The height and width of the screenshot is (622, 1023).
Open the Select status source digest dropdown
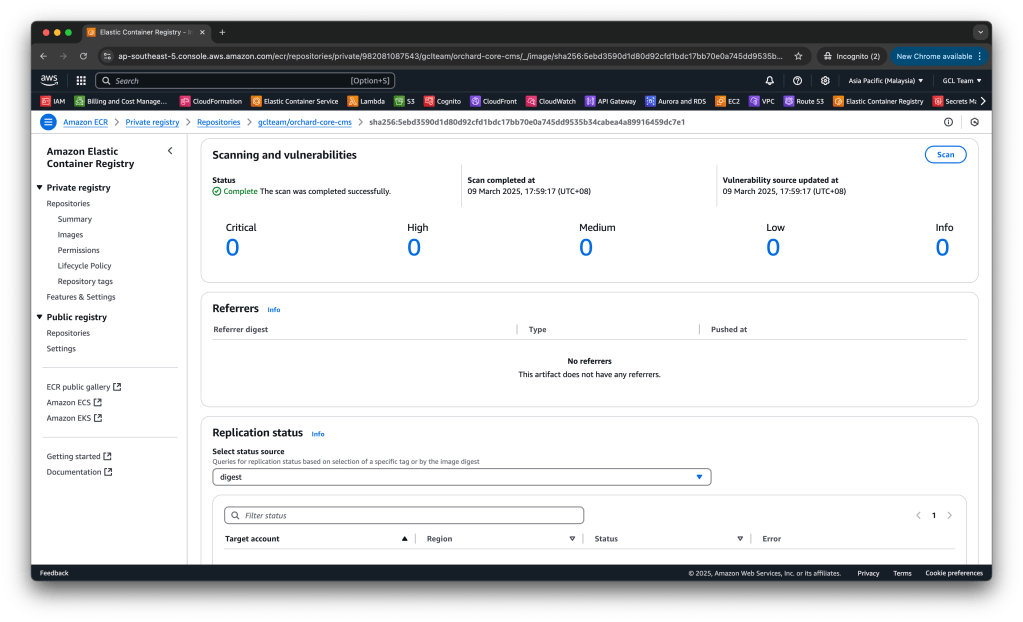click(462, 477)
